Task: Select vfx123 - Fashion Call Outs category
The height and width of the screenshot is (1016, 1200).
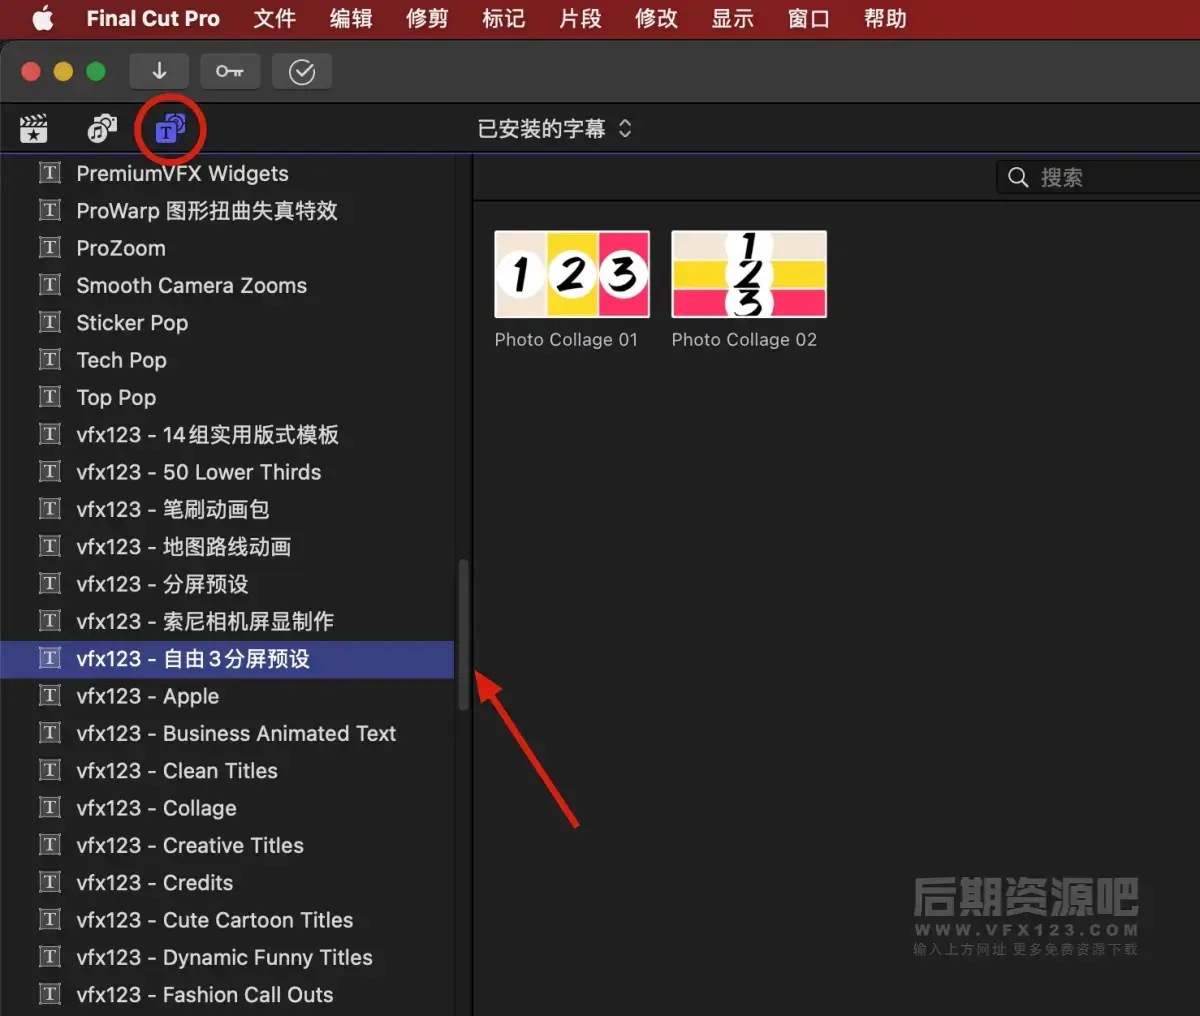Action: click(227, 995)
